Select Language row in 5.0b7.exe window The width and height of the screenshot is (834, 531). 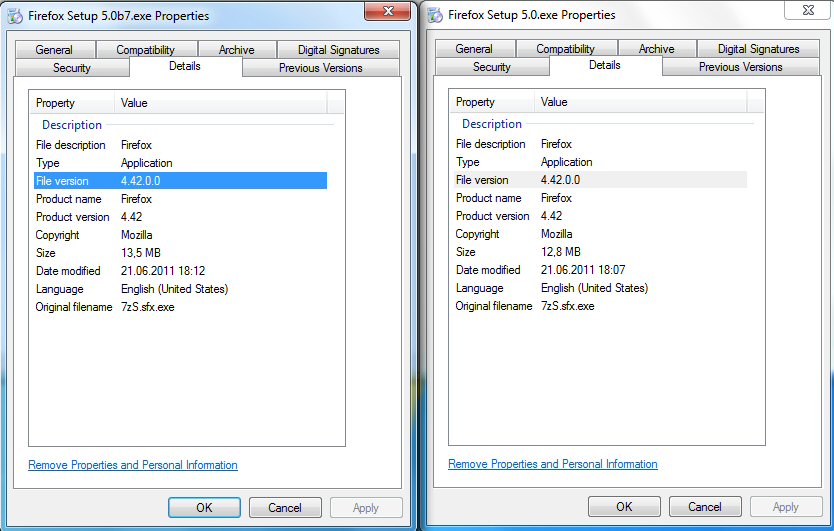180,289
